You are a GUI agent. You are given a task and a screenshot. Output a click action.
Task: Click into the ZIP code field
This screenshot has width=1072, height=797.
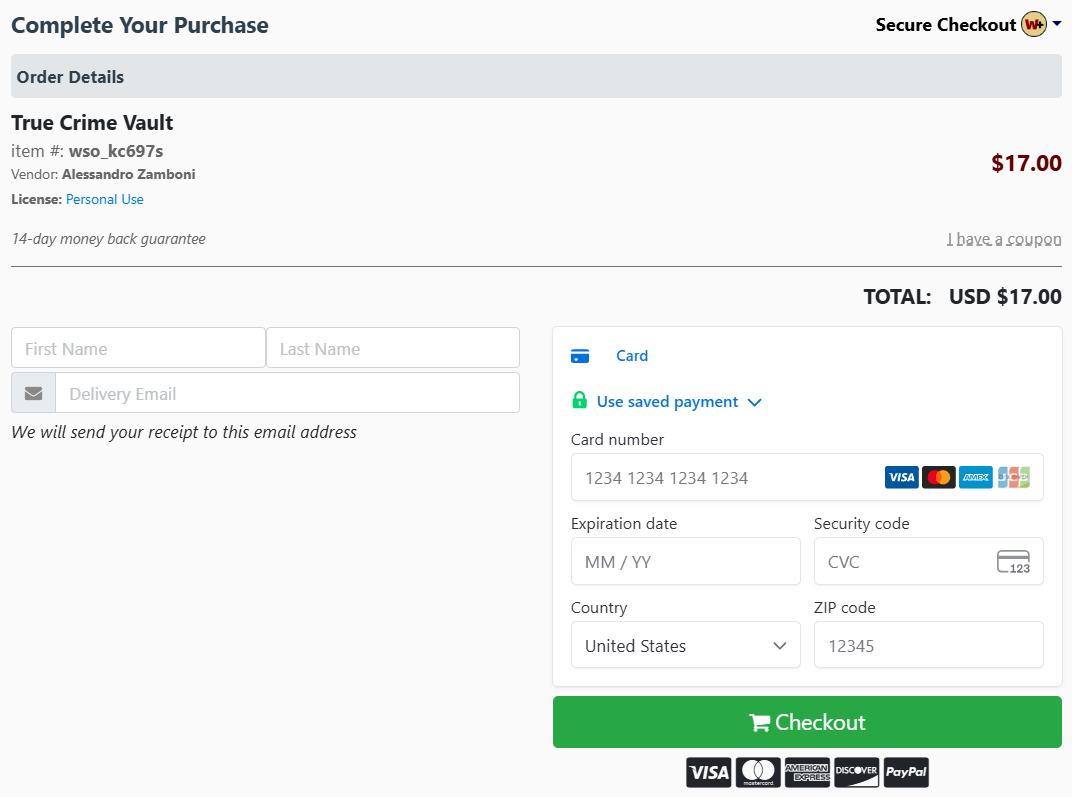928,645
